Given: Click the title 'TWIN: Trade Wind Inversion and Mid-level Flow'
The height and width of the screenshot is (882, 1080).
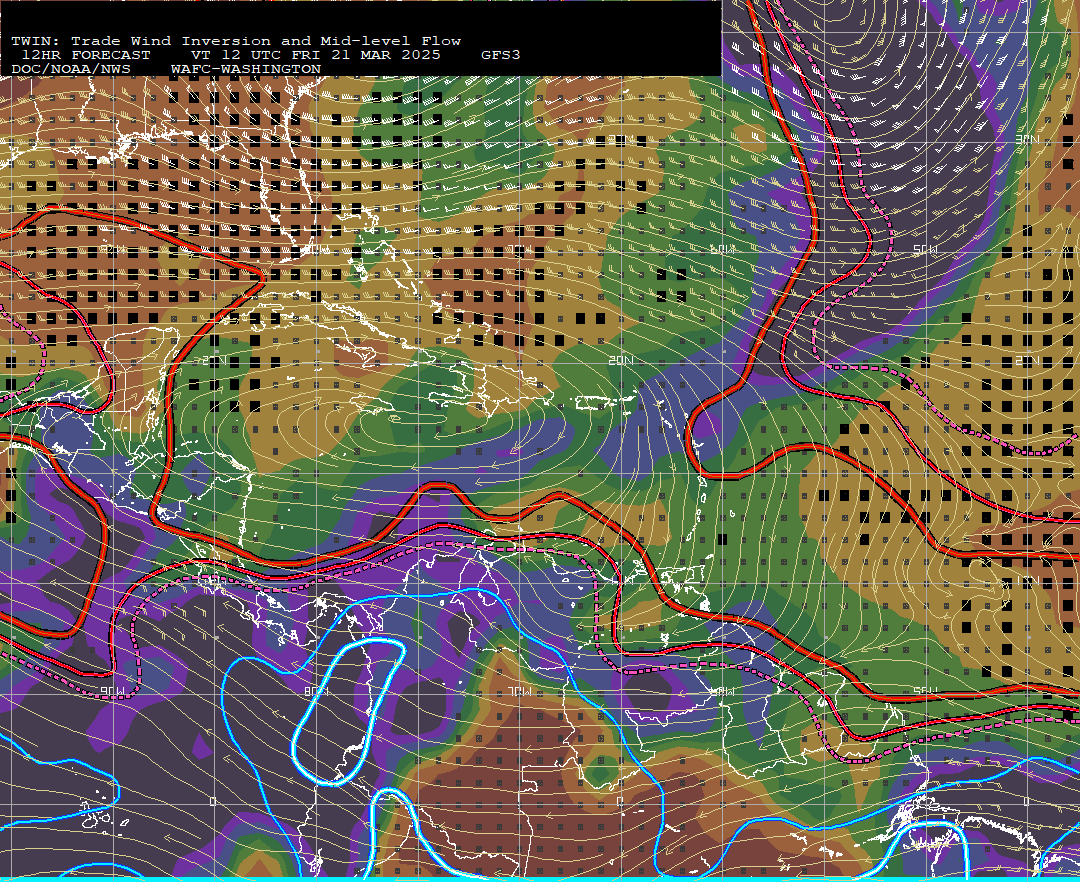Looking at the screenshot, I should coord(236,41).
